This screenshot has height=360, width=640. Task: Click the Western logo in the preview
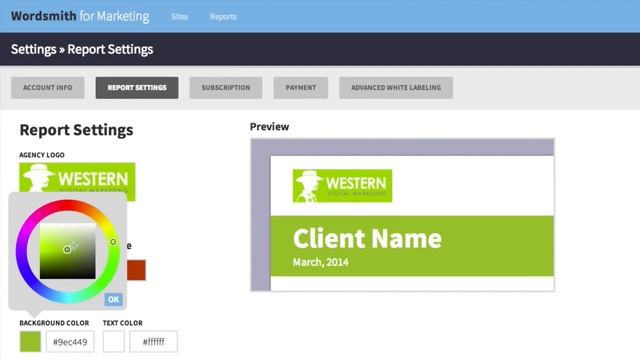coord(342,186)
